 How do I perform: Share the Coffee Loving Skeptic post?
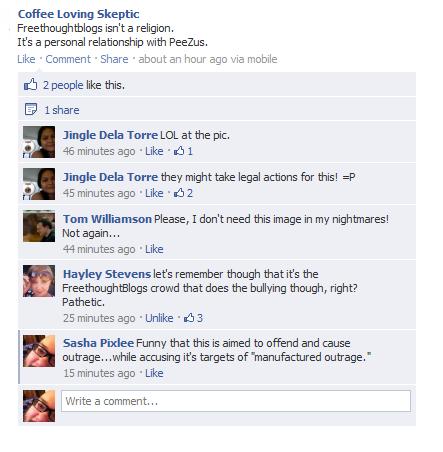(114, 59)
